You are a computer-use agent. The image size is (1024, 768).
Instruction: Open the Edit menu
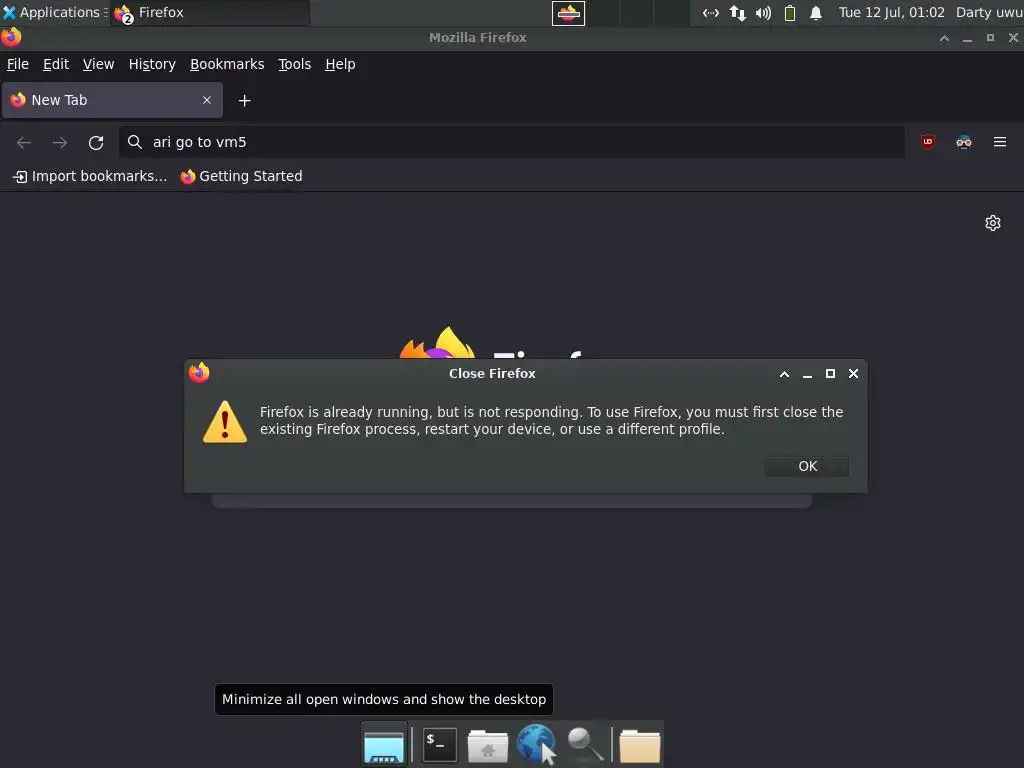pos(56,64)
